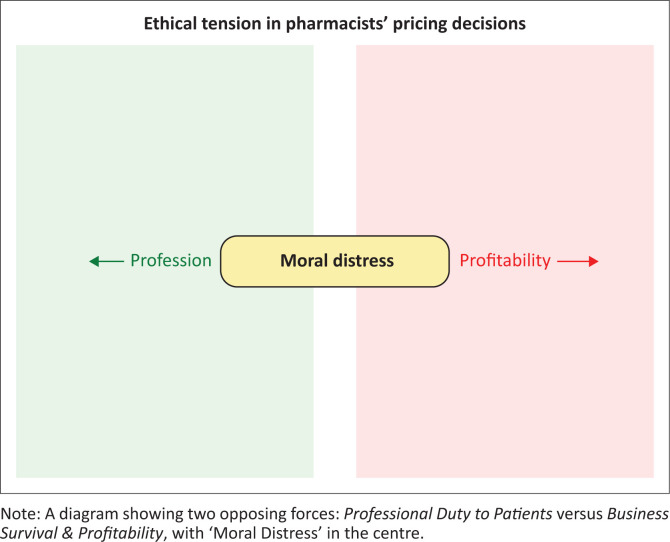Click the red Profitability label
The height and width of the screenshot is (542, 670).
coord(505,260)
